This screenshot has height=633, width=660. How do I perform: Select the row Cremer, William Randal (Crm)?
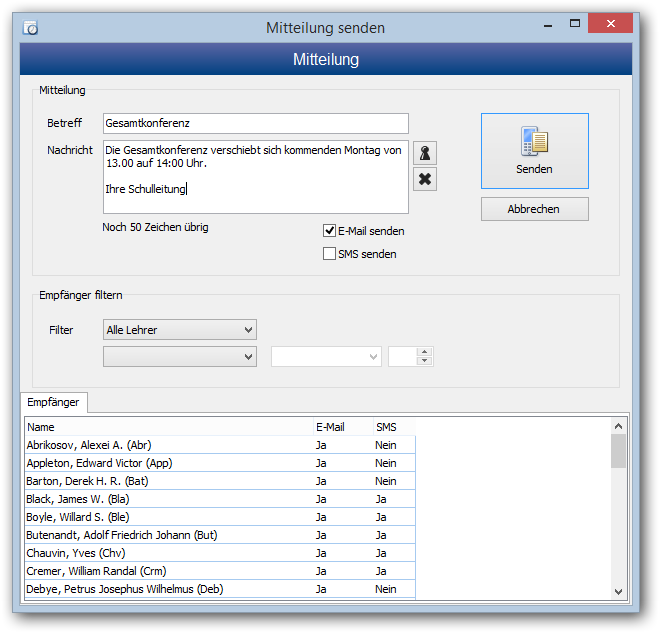pos(220,571)
